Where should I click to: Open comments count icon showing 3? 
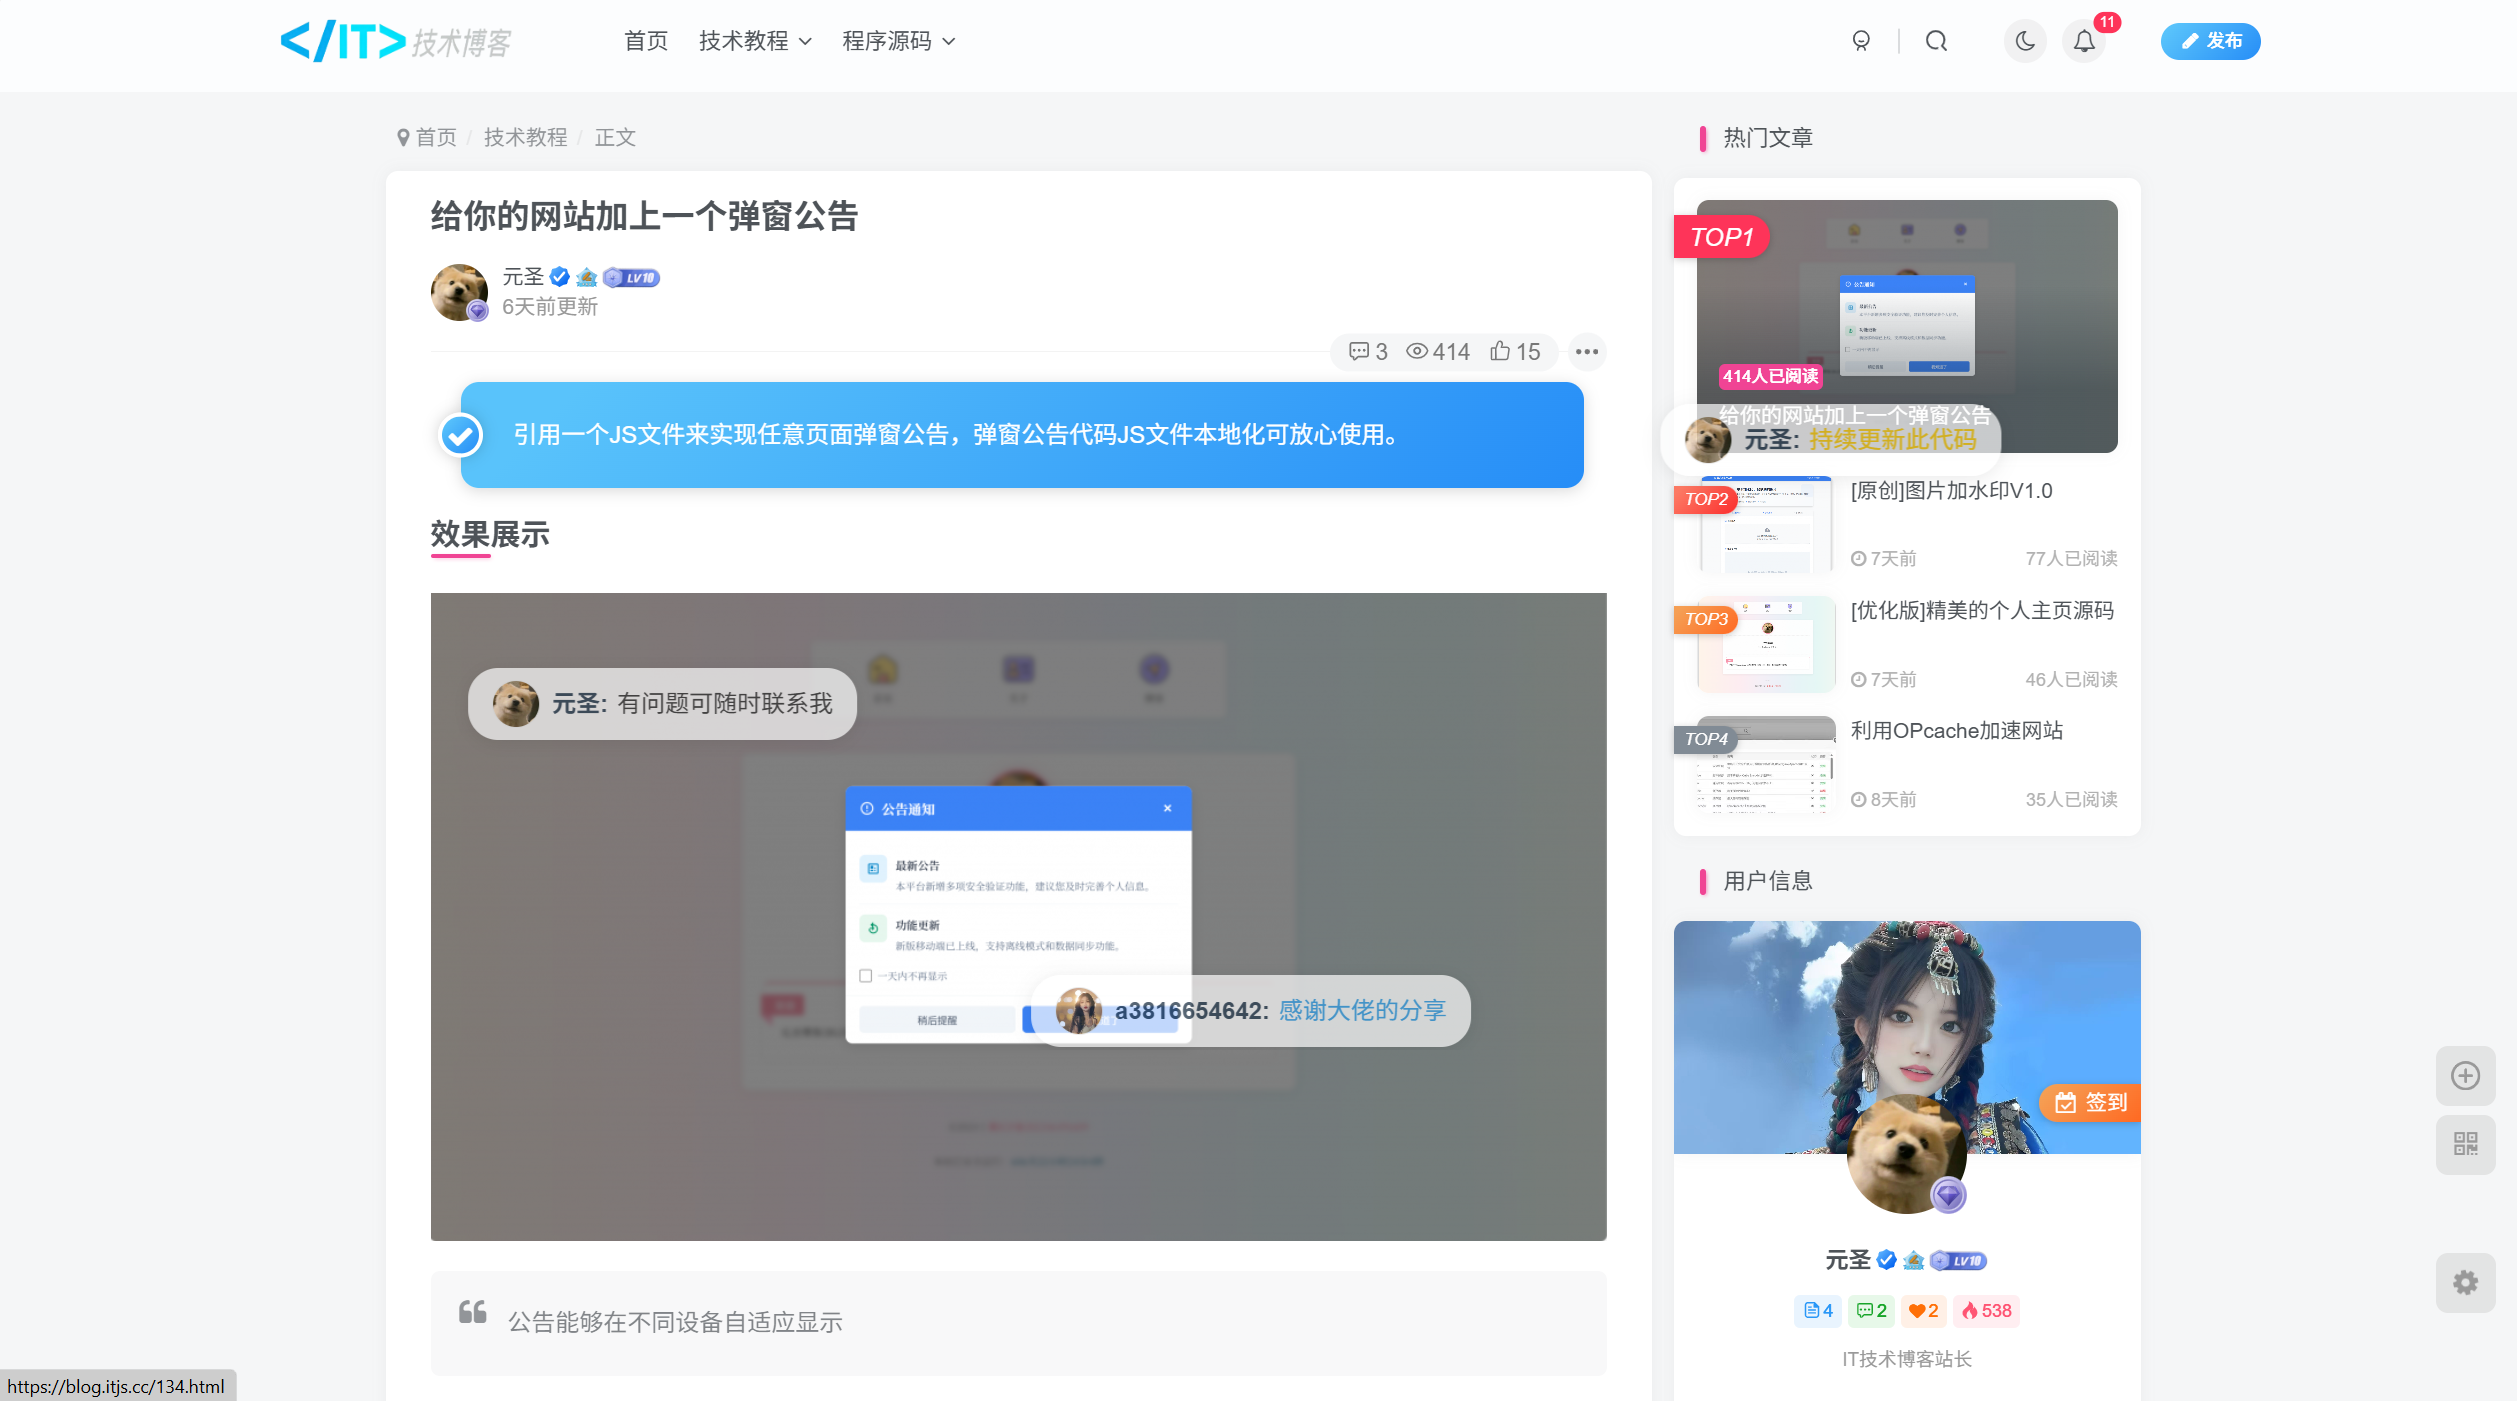point(1368,351)
